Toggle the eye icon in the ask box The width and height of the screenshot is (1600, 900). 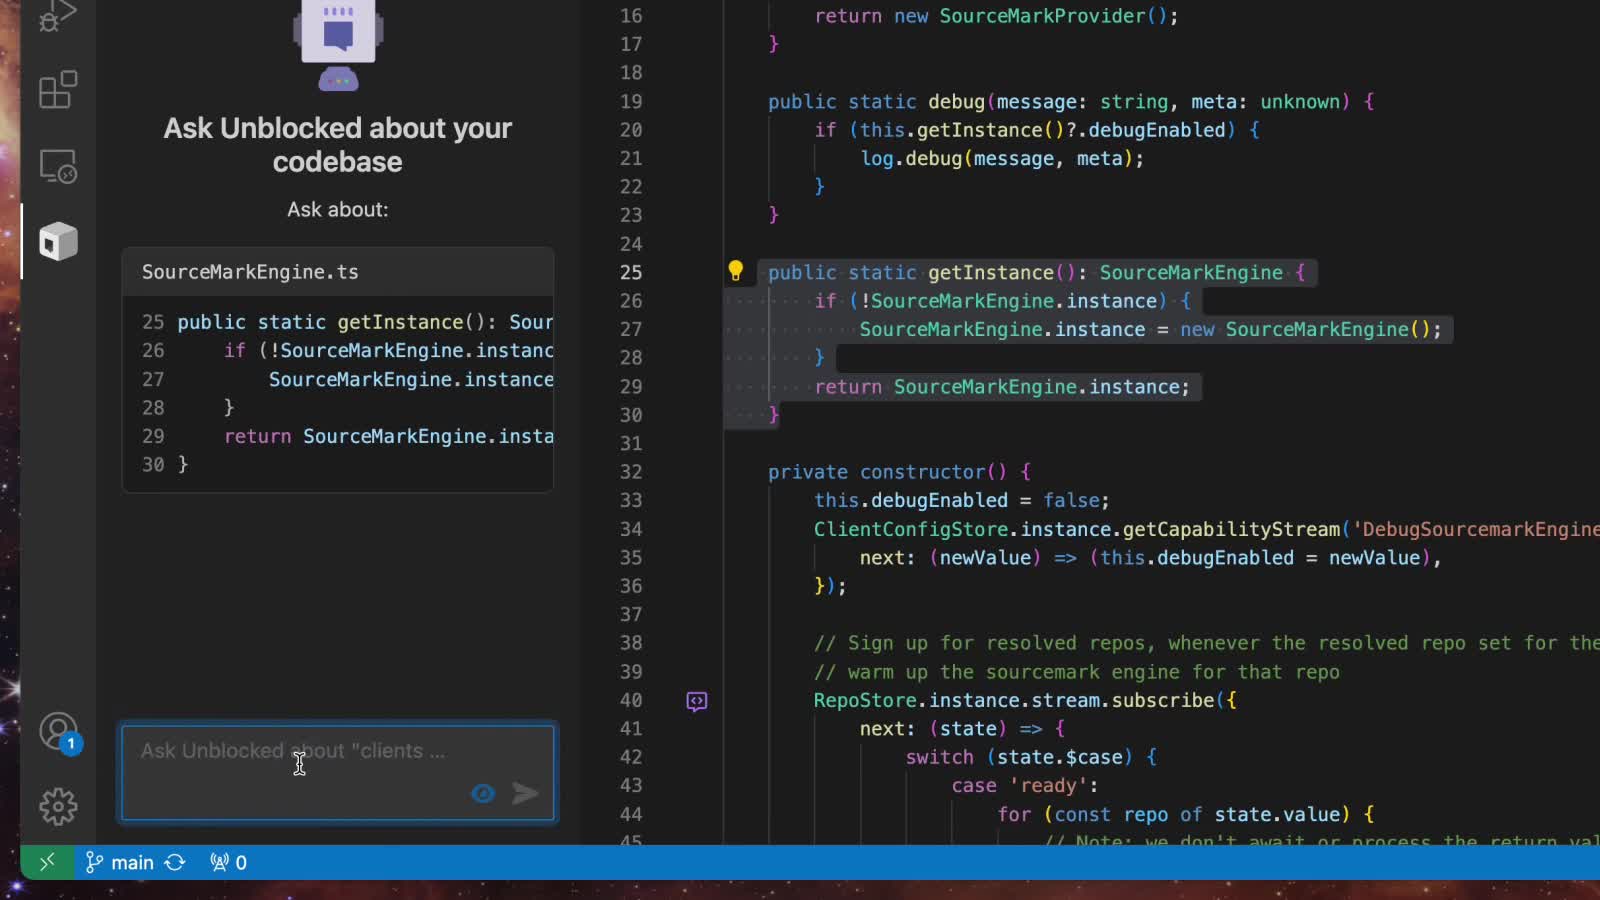tap(483, 793)
